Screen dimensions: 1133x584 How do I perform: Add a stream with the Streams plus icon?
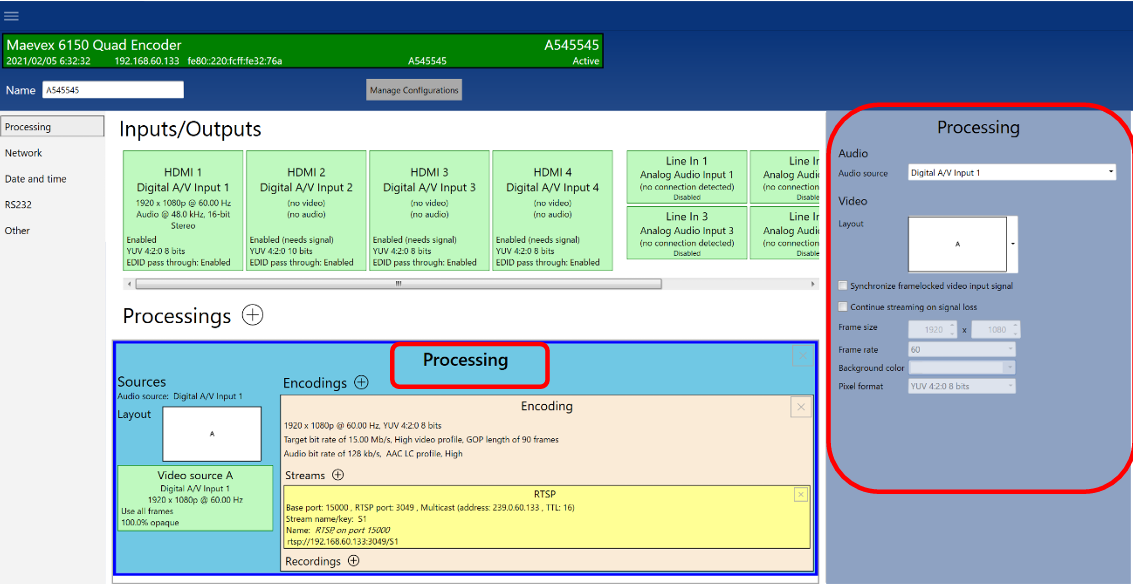(x=337, y=475)
